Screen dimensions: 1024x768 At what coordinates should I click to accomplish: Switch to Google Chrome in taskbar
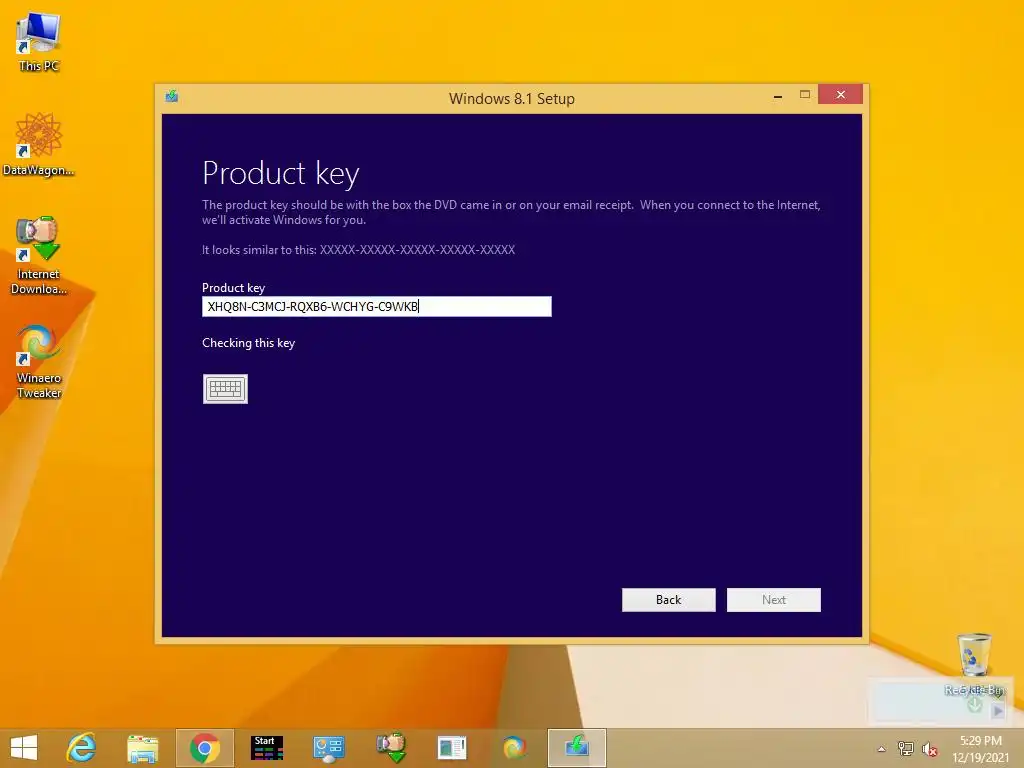[x=204, y=748]
